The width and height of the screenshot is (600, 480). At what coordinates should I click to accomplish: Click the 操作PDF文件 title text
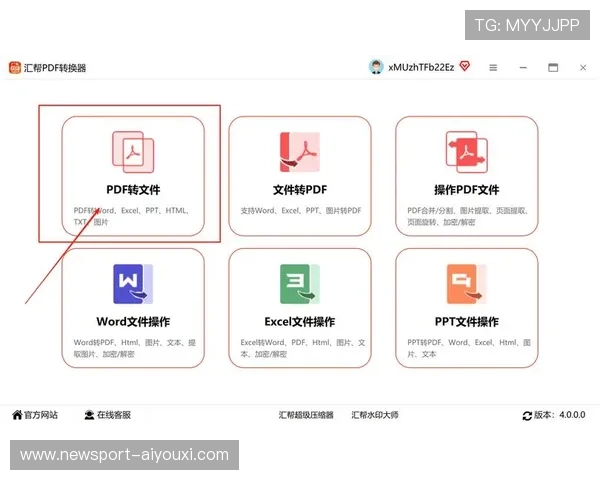[466, 189]
